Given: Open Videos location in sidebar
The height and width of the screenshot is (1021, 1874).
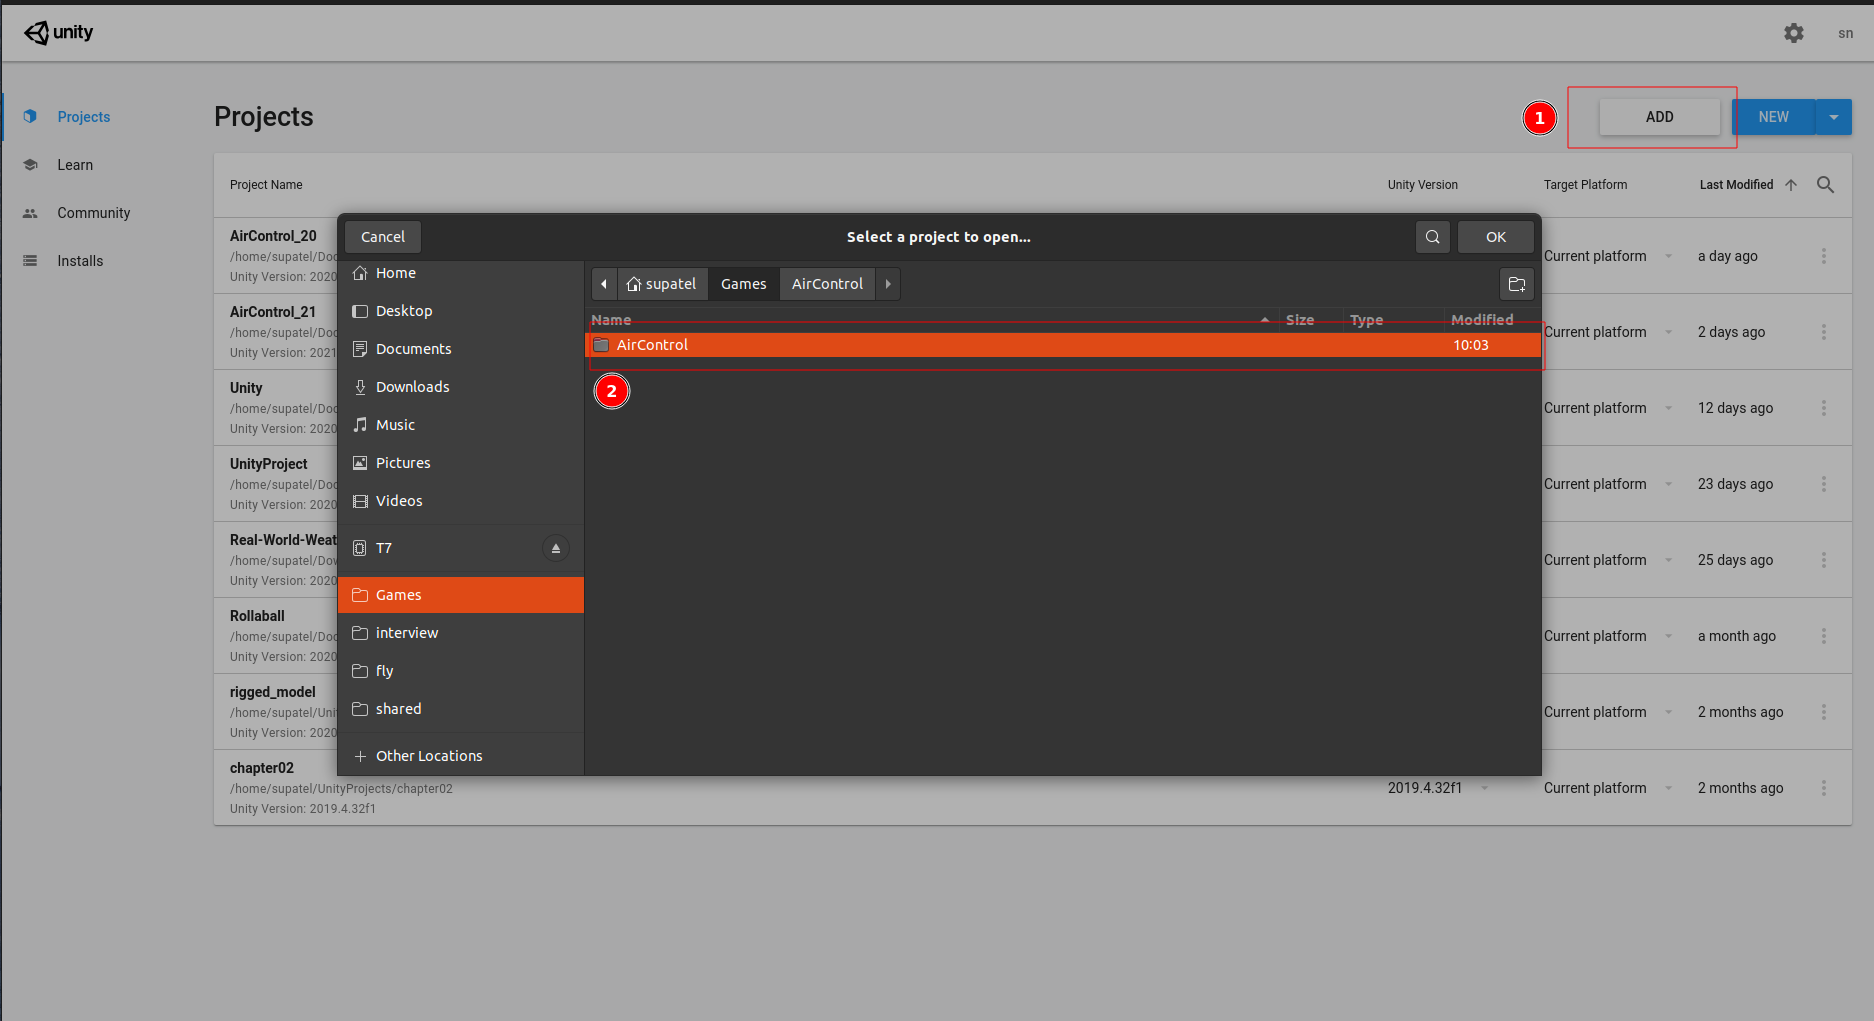Looking at the screenshot, I should click(x=461, y=501).
